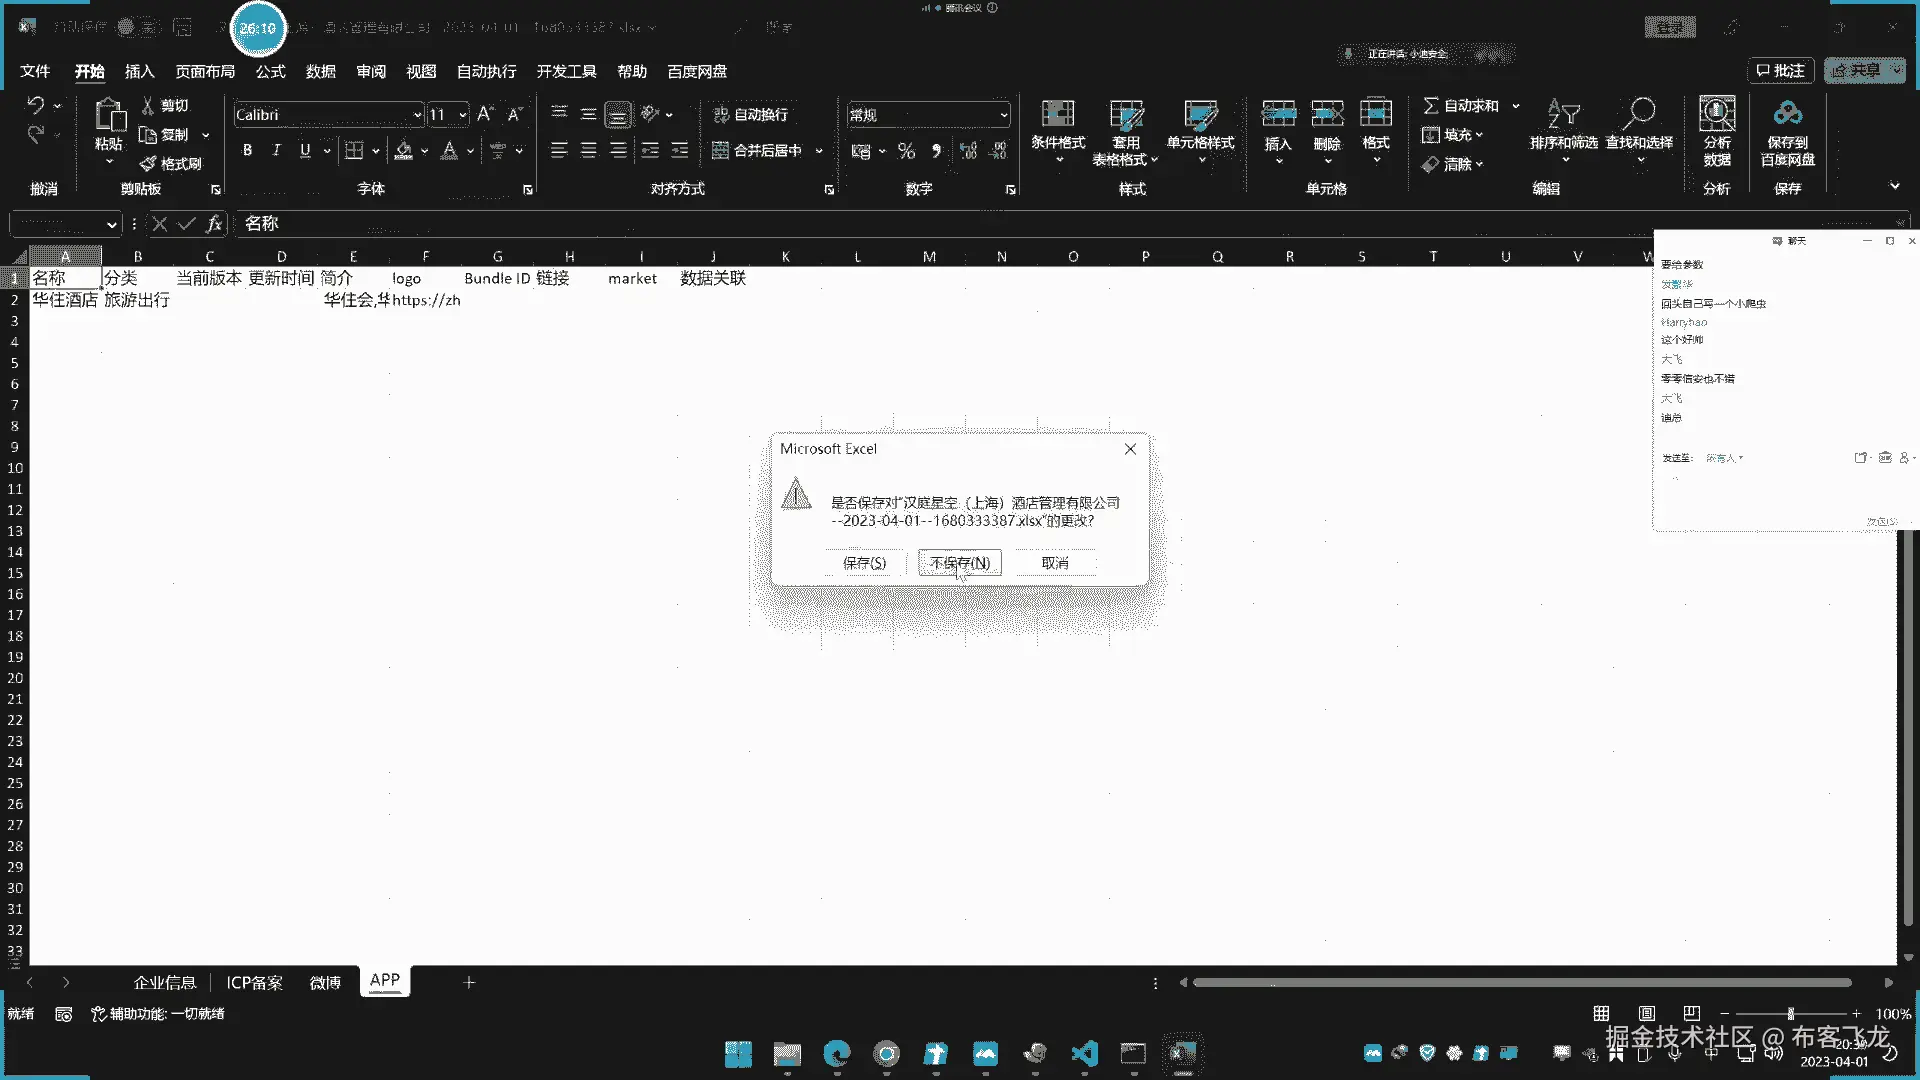Switch to the ICP备案 sheet tab

point(254,983)
